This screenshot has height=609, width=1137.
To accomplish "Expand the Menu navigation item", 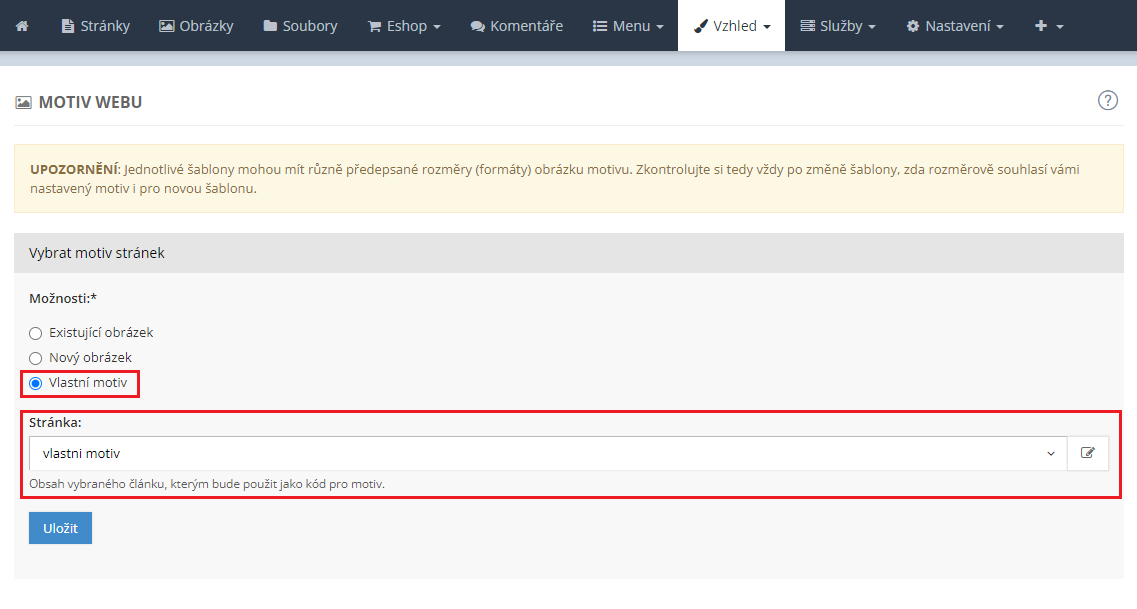I will tap(628, 26).
